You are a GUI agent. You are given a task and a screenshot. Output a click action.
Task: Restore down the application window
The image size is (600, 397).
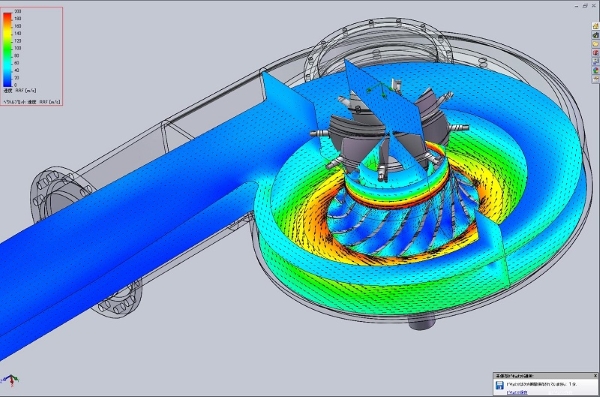585,6
